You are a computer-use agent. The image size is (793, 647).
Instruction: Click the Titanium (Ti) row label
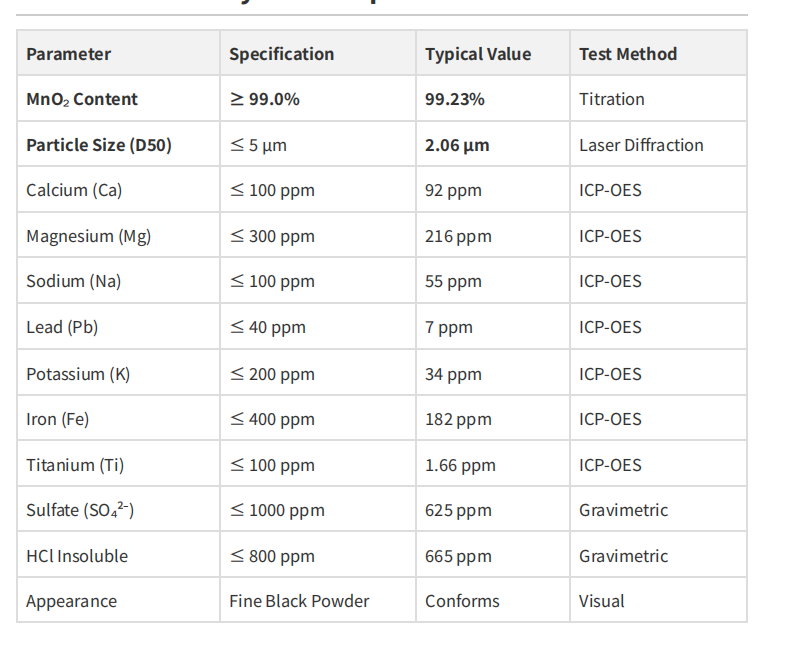point(75,465)
